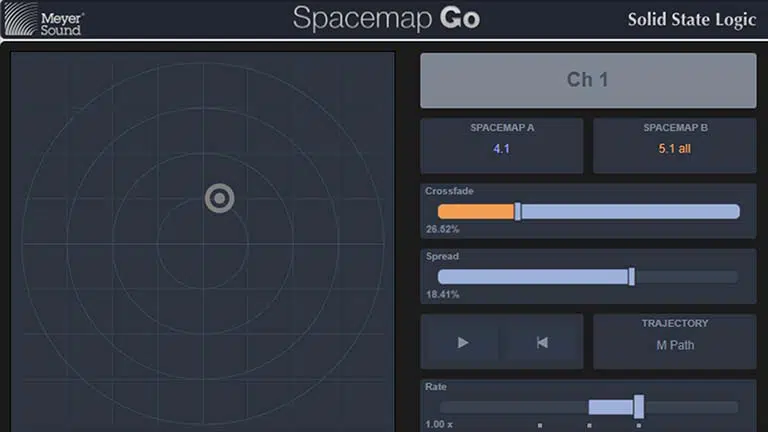Open the Trajectory selector showing M Path
768x432 pixels.
675,341
